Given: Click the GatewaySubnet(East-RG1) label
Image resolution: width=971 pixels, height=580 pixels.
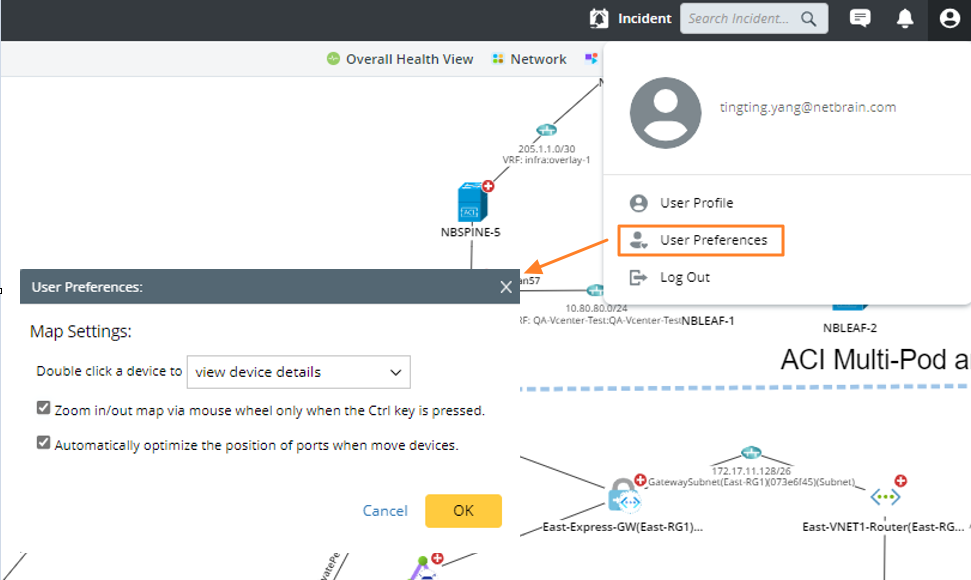Looking at the screenshot, I should click(x=751, y=482).
